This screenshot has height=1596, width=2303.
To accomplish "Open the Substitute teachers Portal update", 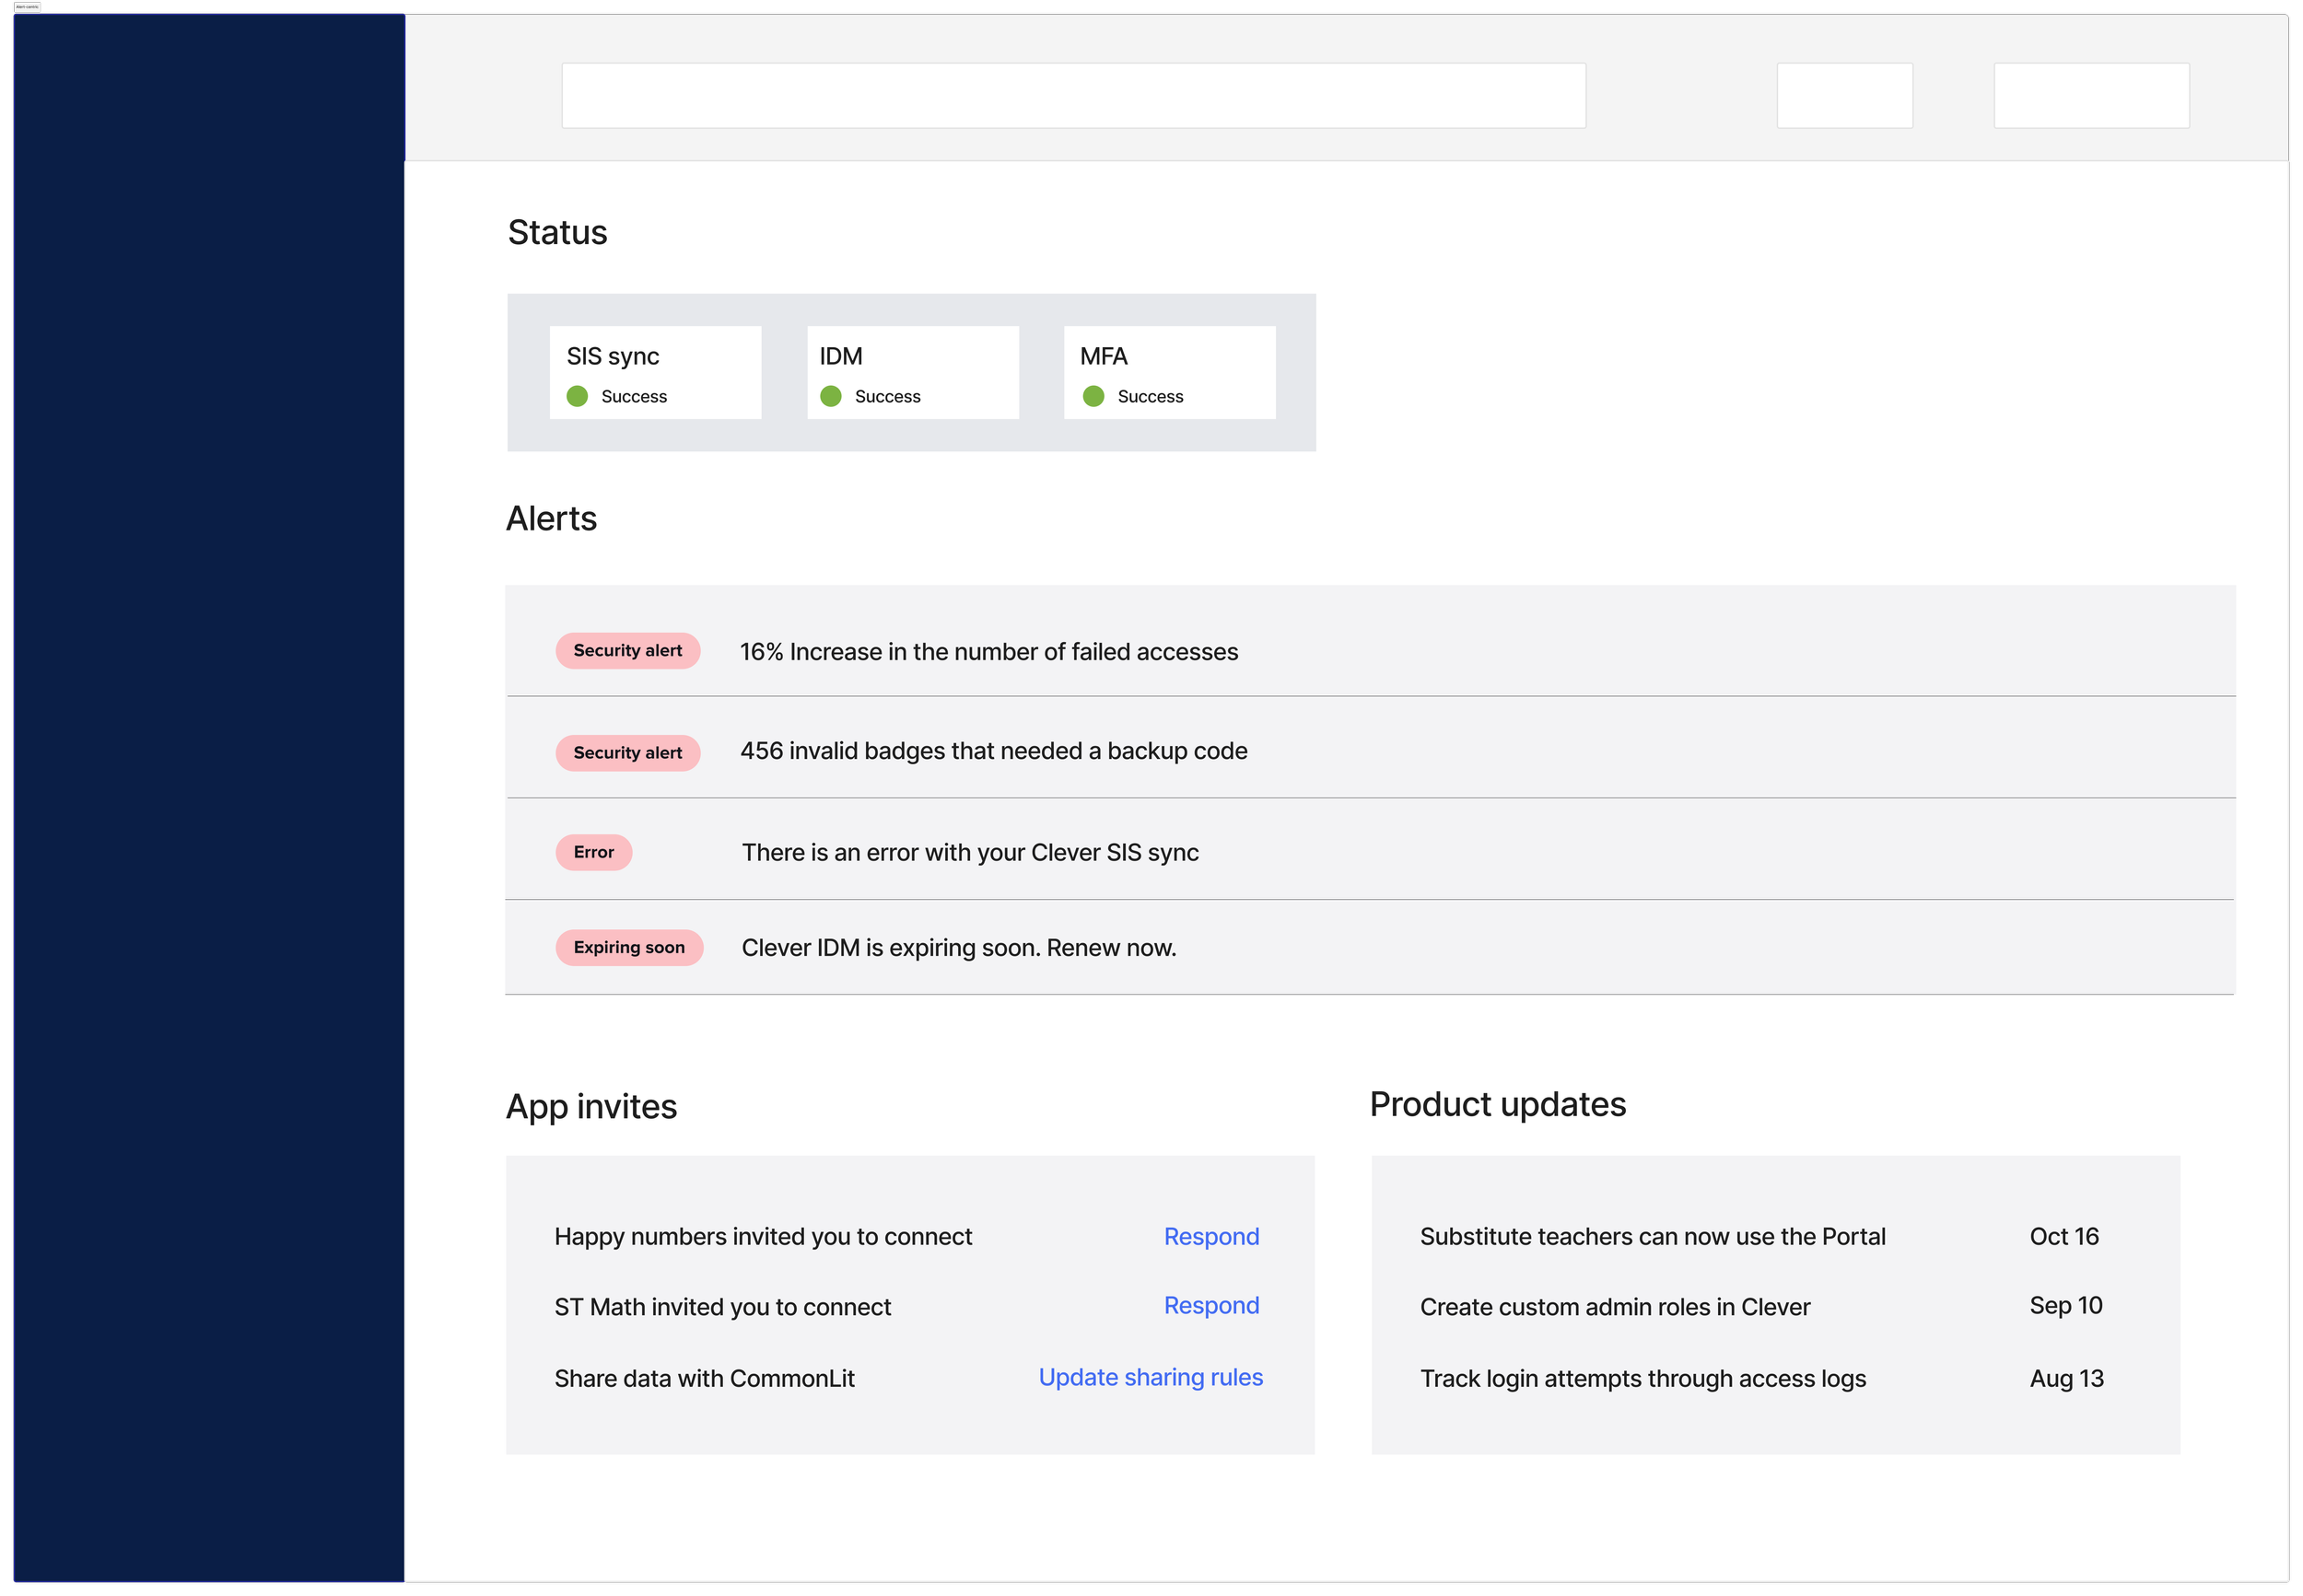I will tap(1652, 1236).
